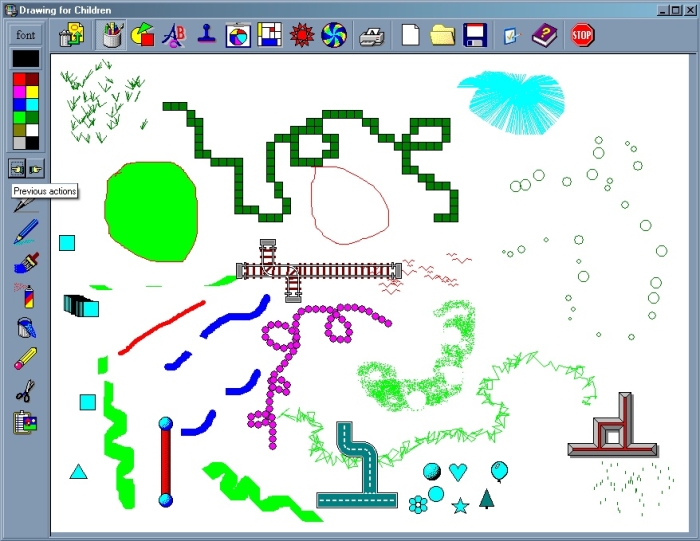Select the paintbrush tool in the sidebar

point(25,264)
